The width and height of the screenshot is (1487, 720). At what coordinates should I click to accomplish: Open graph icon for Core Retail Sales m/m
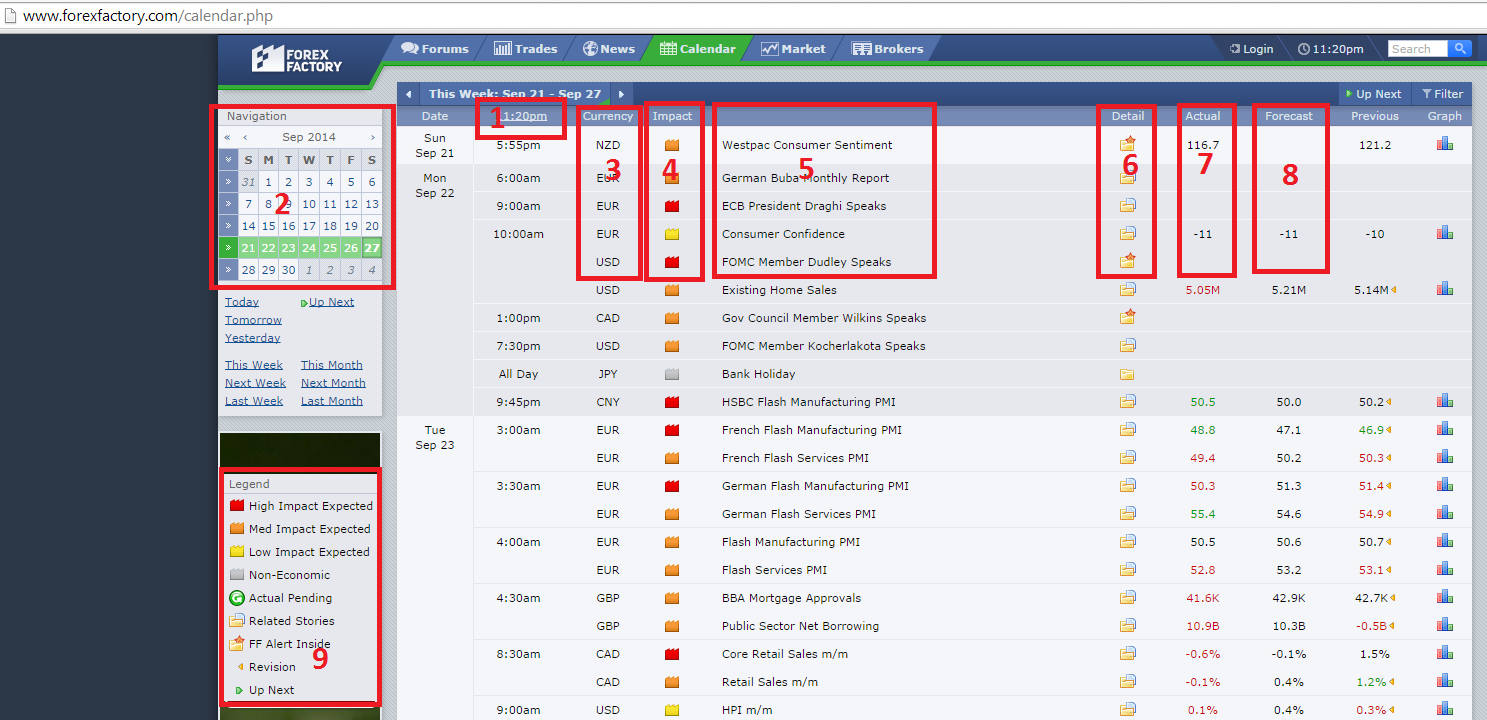tap(1444, 653)
